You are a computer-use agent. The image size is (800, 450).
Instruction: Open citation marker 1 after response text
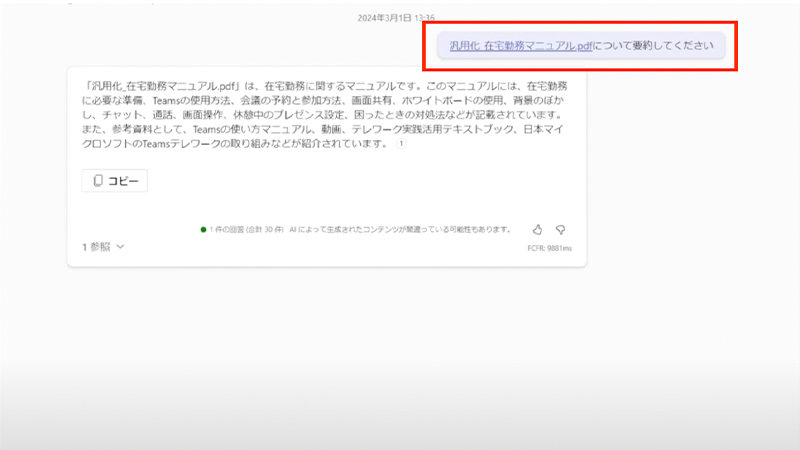(x=401, y=144)
